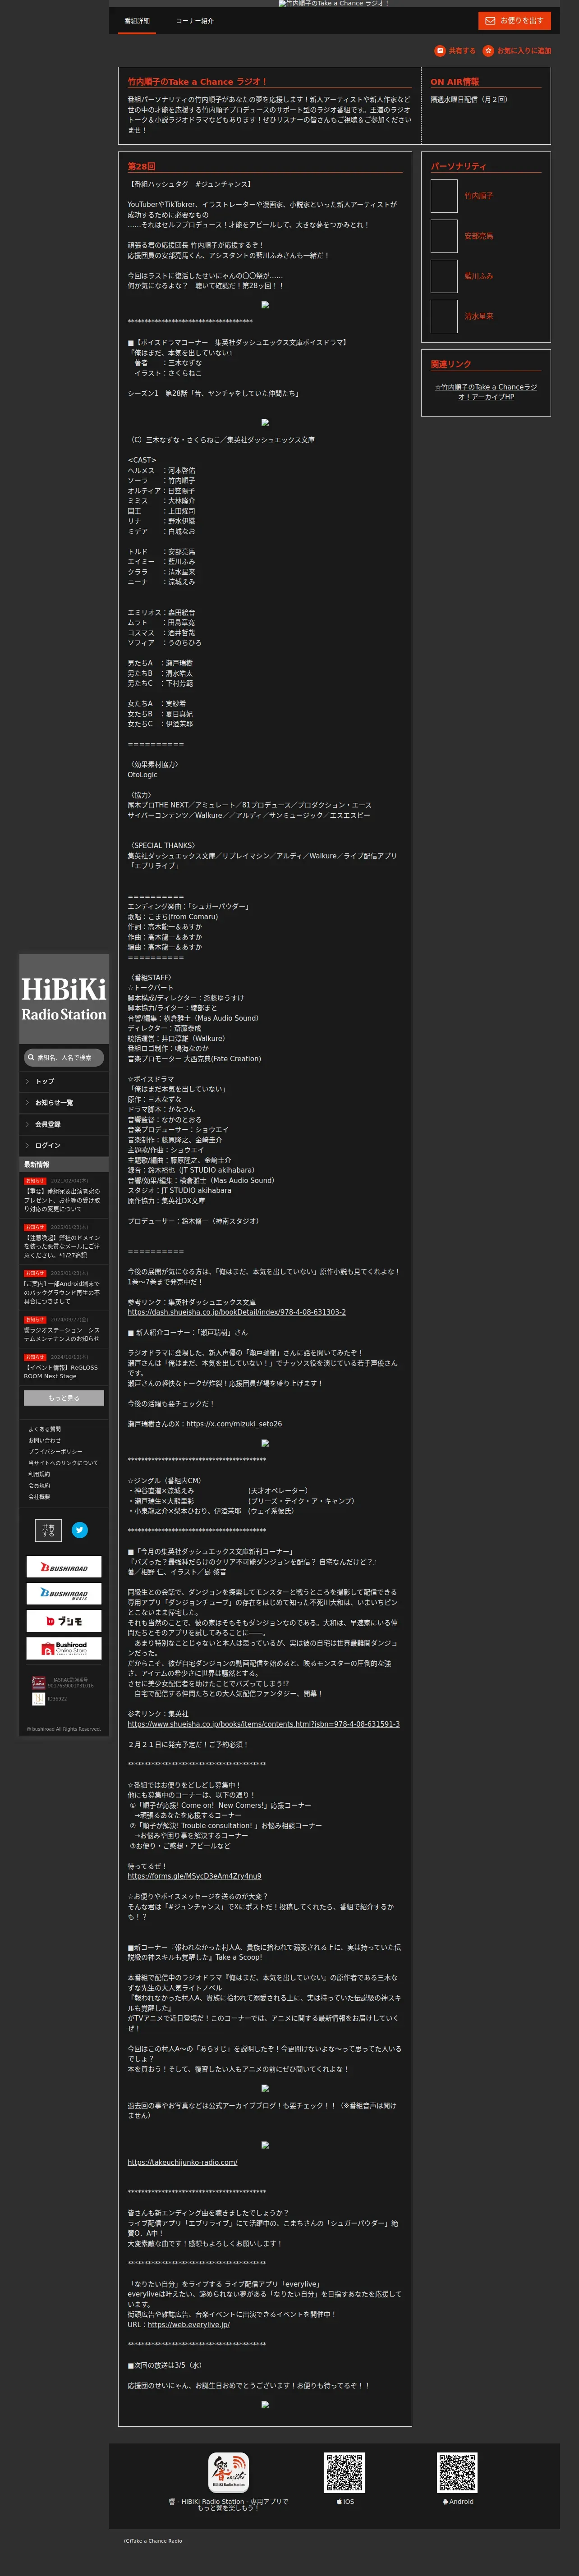Add program to favorites with お気に入りに追加
579x2576 pixels.
517,51
